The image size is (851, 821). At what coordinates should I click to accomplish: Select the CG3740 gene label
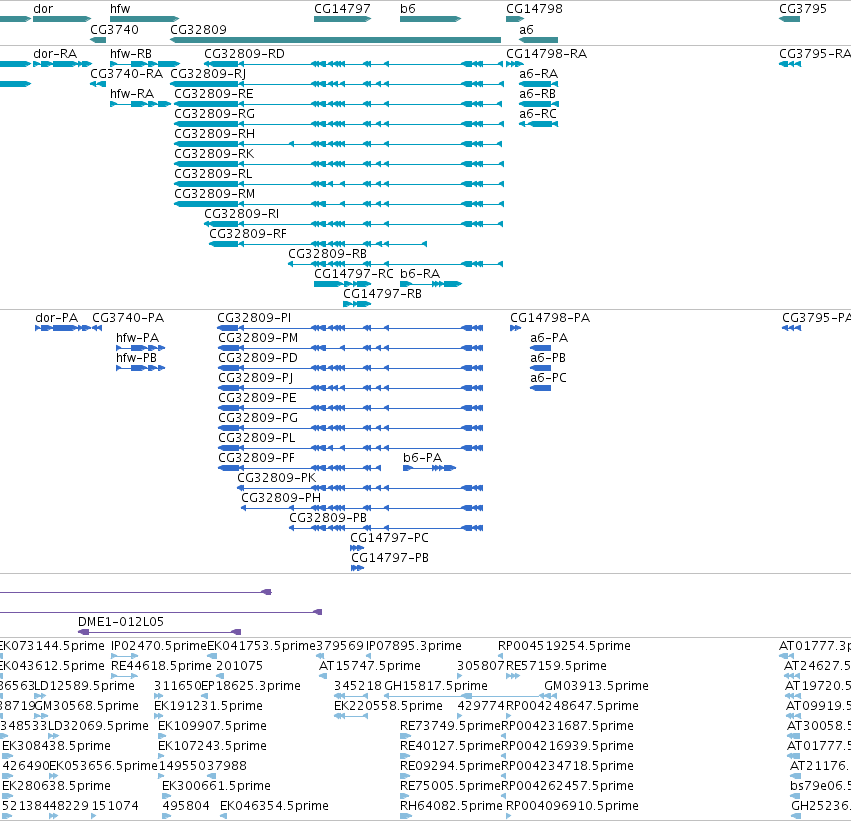[x=114, y=30]
